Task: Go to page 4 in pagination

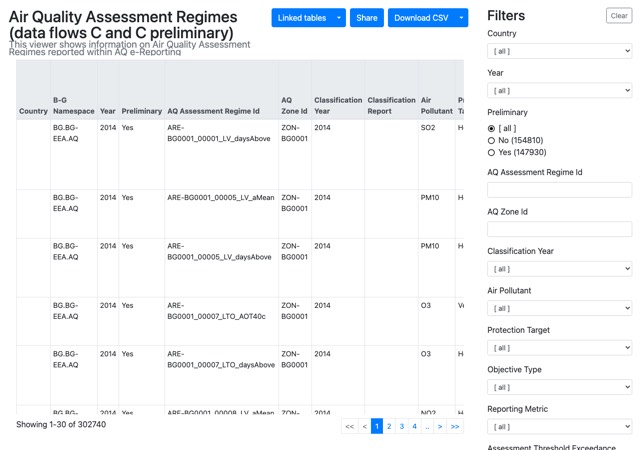Action: coord(414,426)
